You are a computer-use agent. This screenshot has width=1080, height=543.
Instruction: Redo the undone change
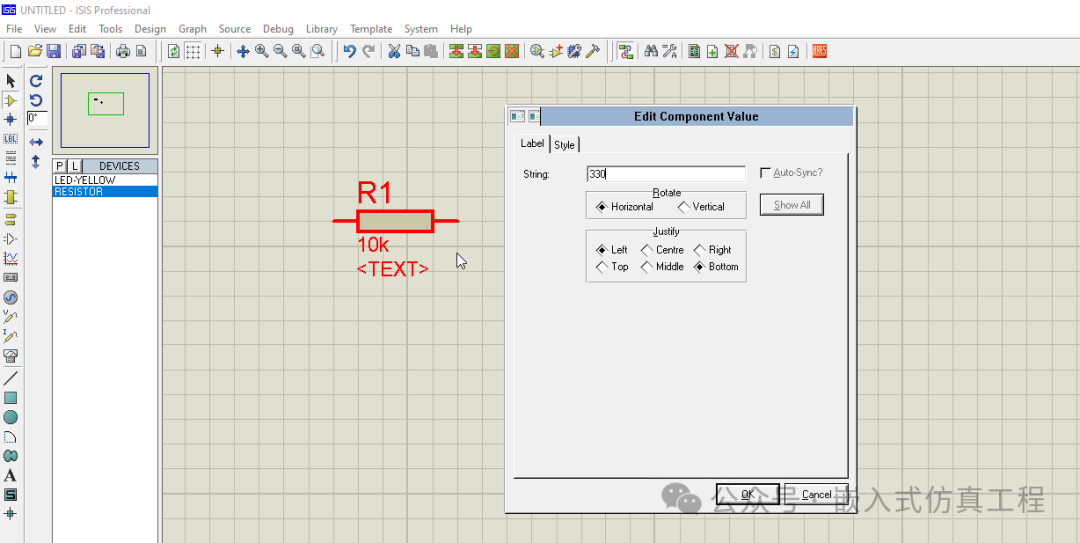click(369, 51)
